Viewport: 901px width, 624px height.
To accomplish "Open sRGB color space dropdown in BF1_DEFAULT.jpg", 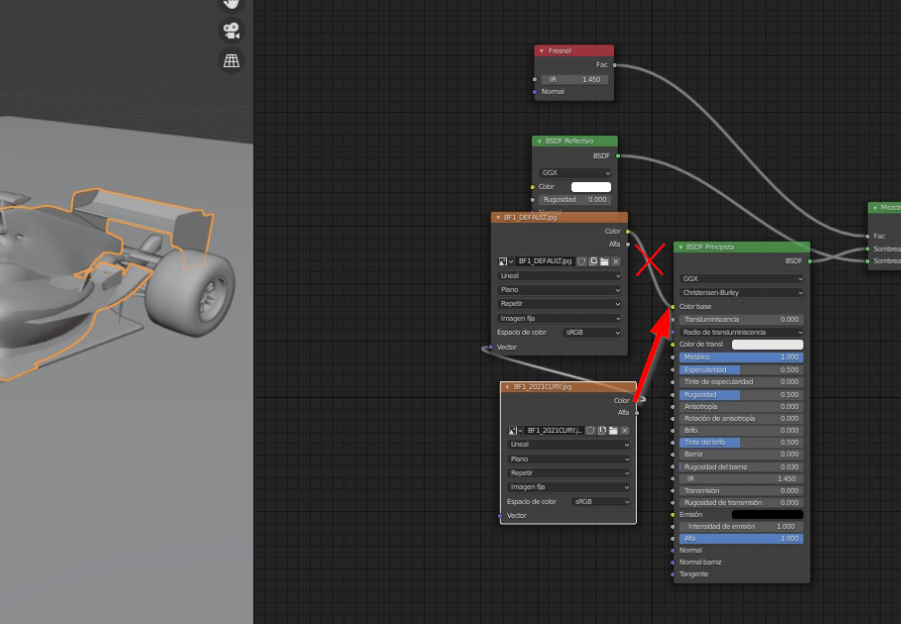I will pyautogui.click(x=592, y=332).
